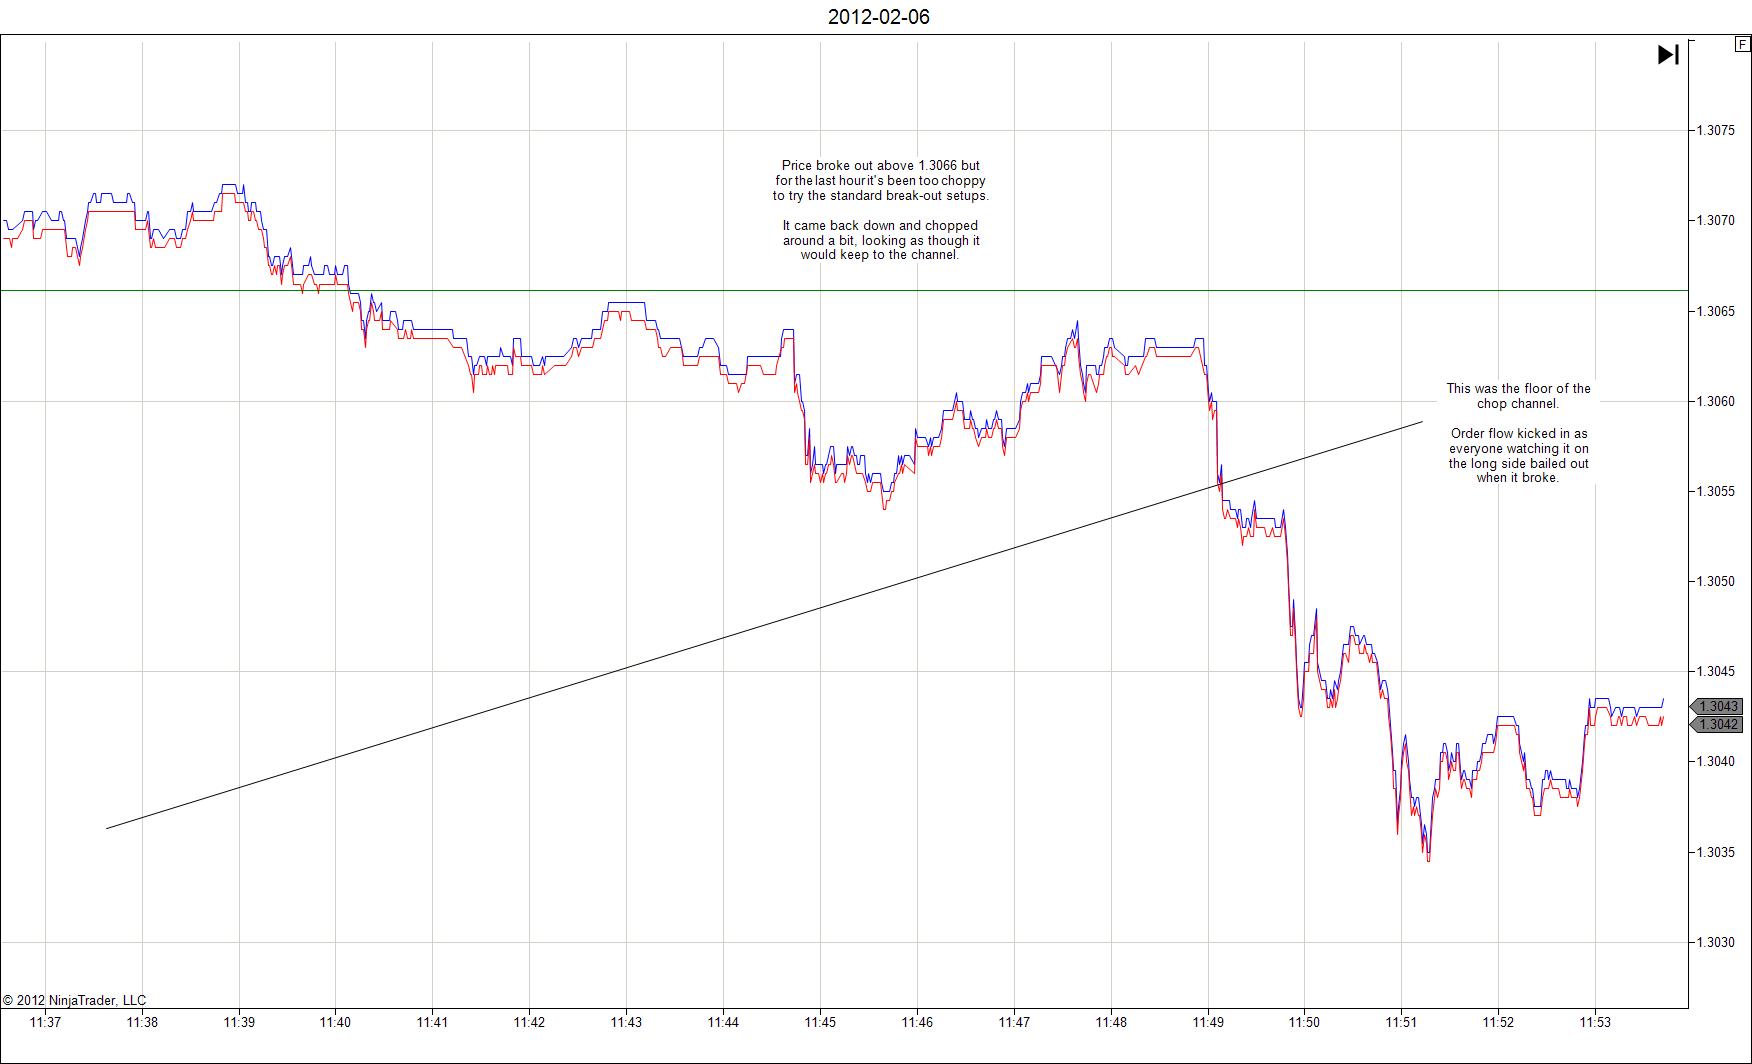Click the 11:41 time axis label

(432, 1022)
